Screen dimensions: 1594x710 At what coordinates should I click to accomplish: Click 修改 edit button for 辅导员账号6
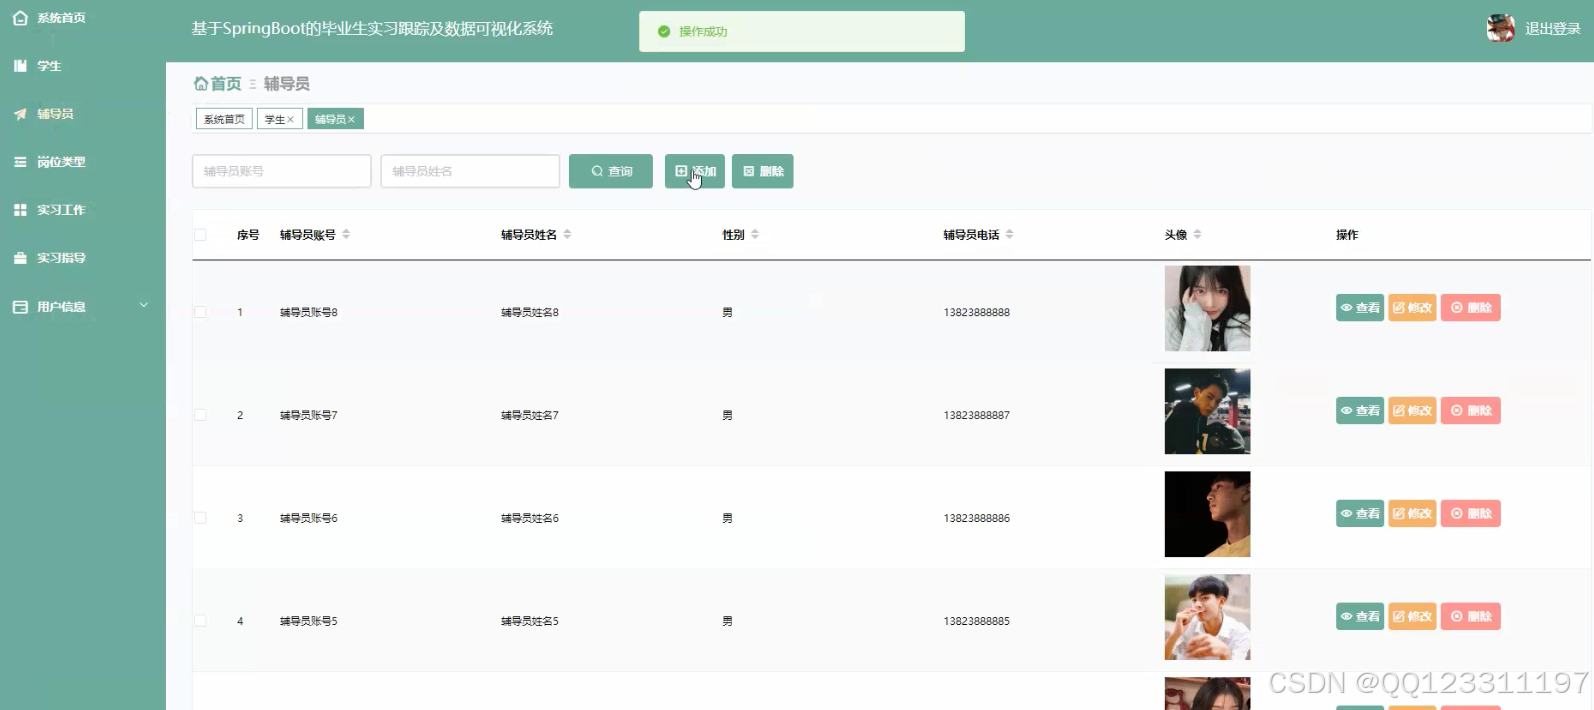coord(1412,514)
